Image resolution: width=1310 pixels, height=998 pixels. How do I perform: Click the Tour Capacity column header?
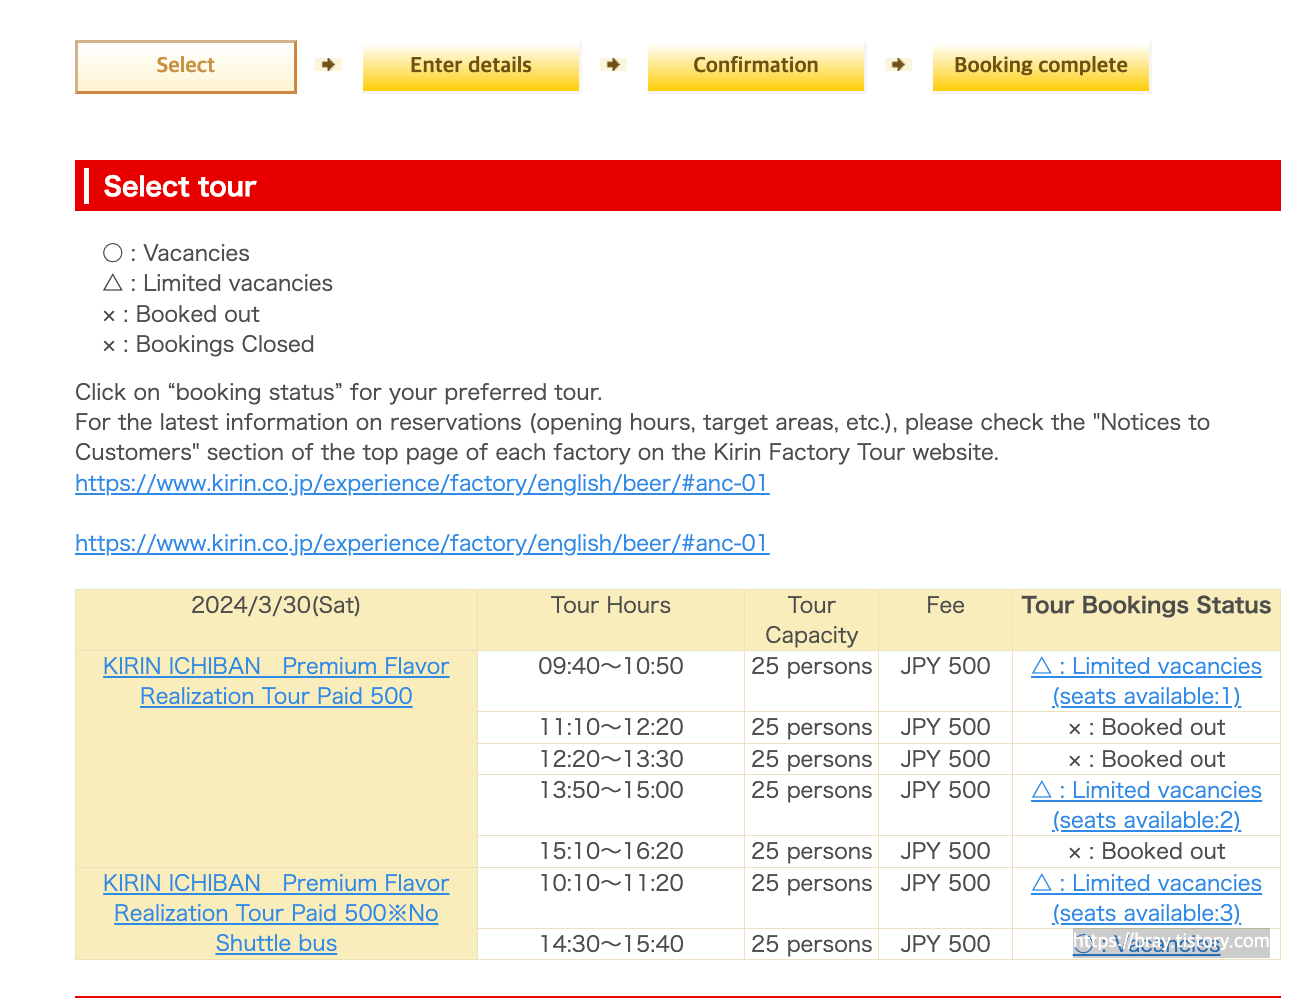pos(811,620)
